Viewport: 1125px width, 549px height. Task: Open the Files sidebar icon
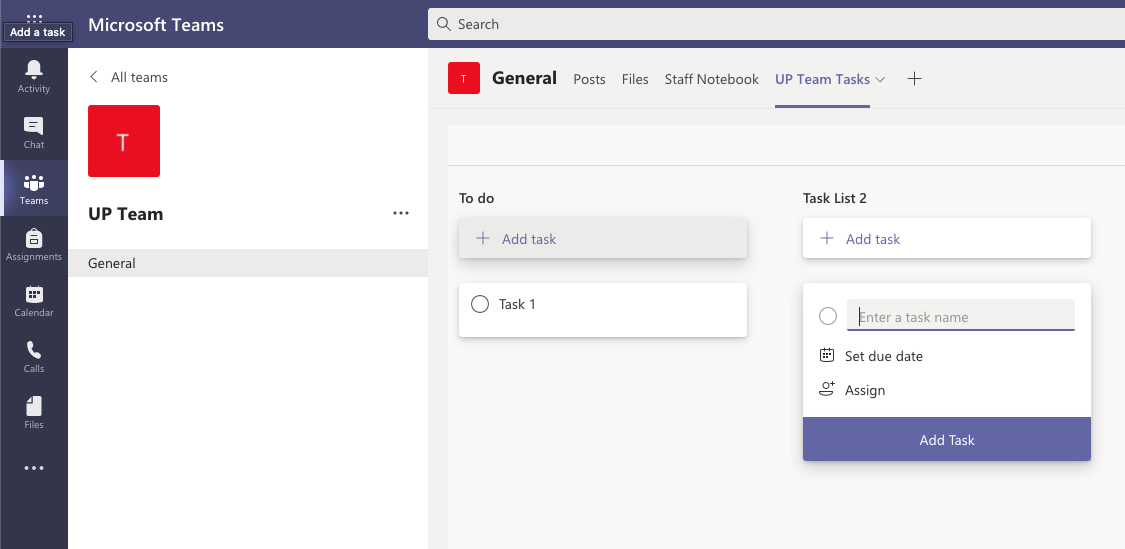click(x=34, y=406)
